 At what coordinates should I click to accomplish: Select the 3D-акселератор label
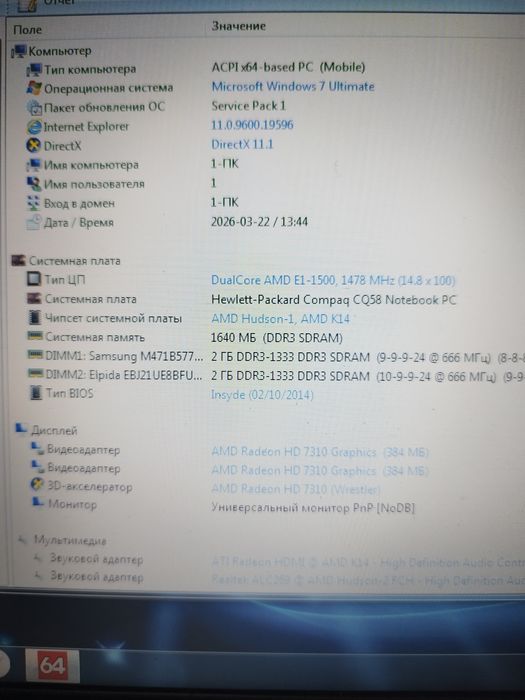click(90, 487)
